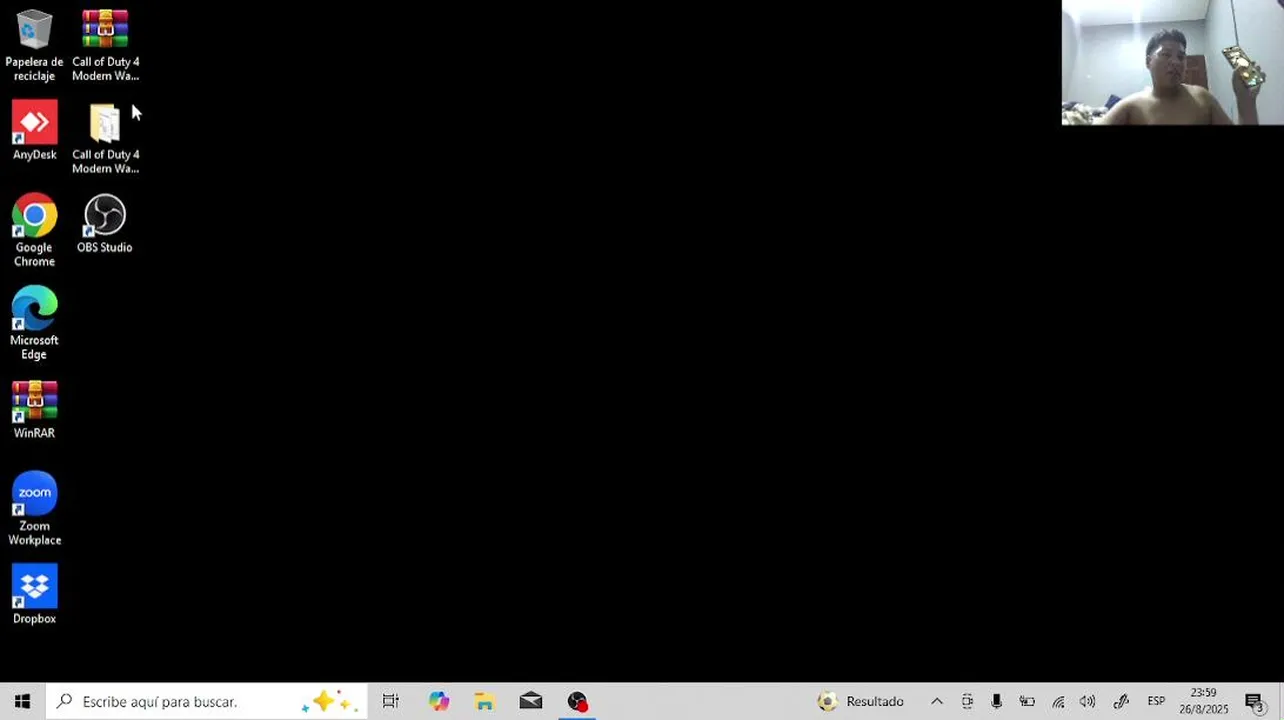Open Task View from the taskbar
The height and width of the screenshot is (720, 1284).
coord(391,701)
